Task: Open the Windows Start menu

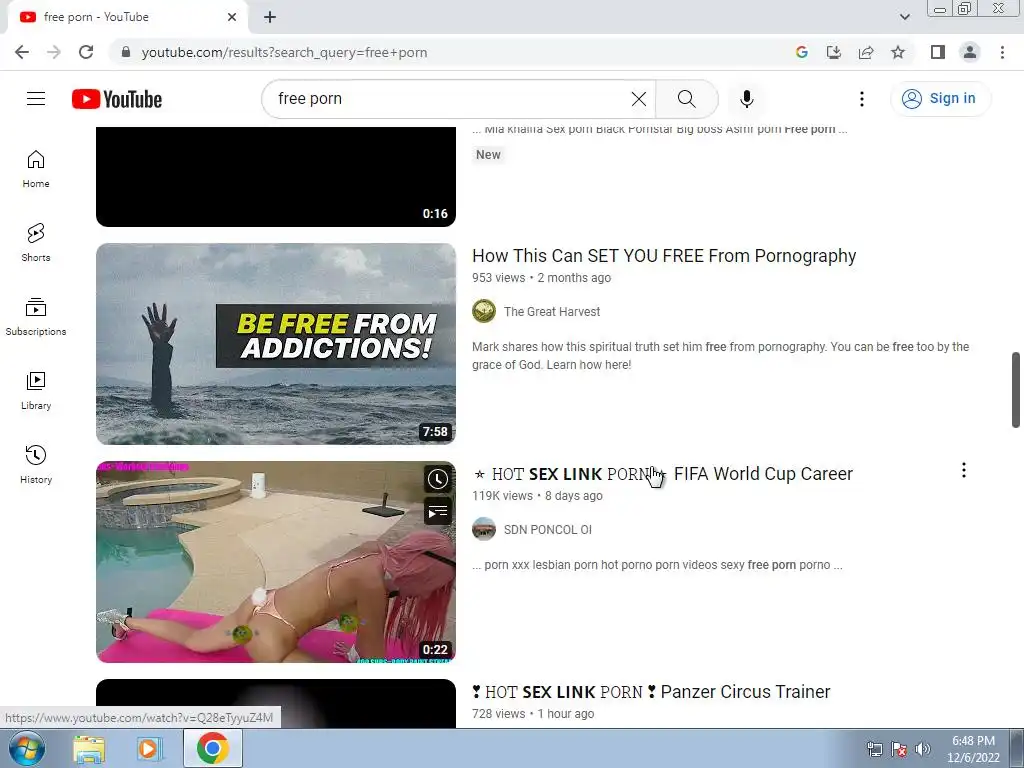Action: 27,748
